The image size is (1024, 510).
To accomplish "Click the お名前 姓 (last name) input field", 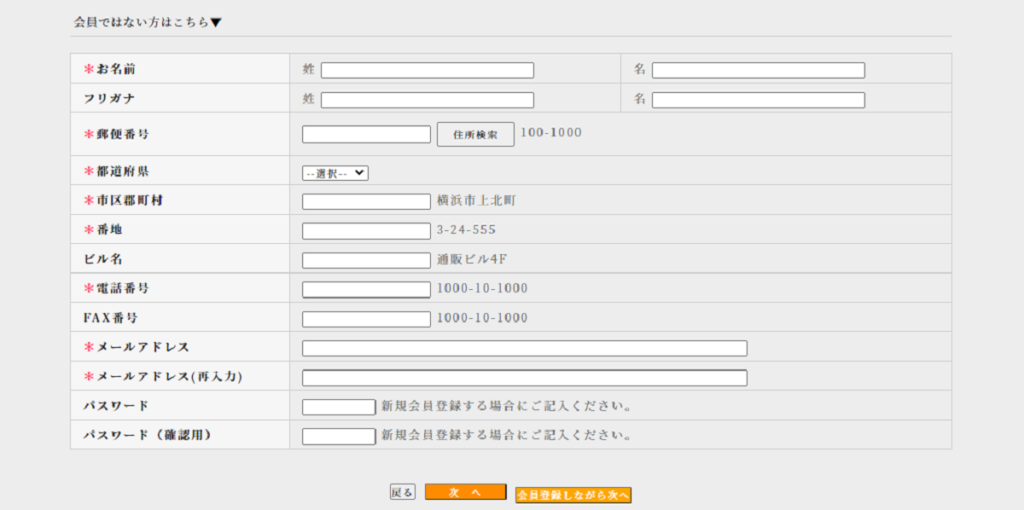I will [427, 71].
